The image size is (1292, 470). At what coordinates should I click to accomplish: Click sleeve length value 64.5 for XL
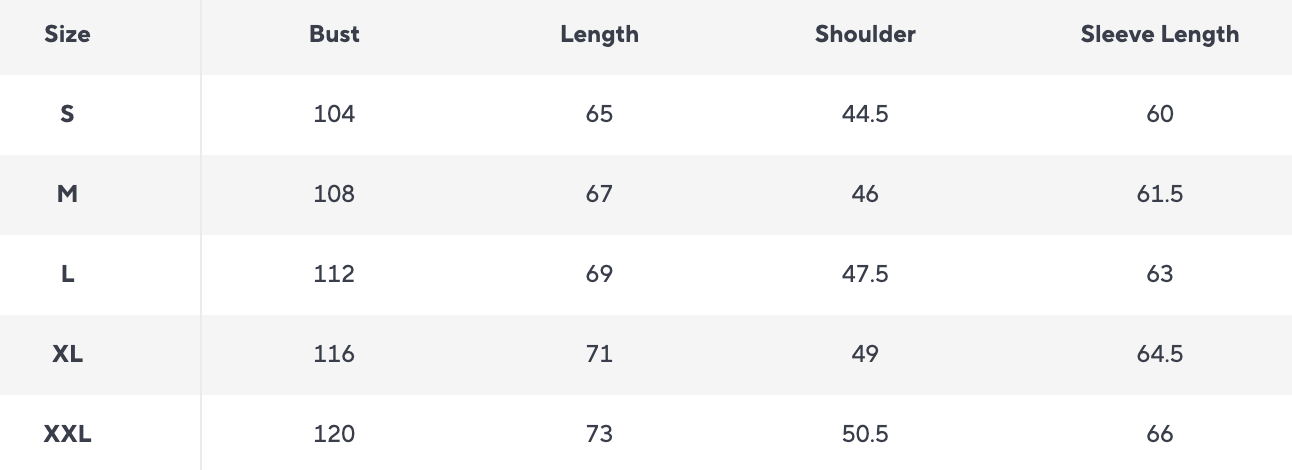click(x=1159, y=354)
